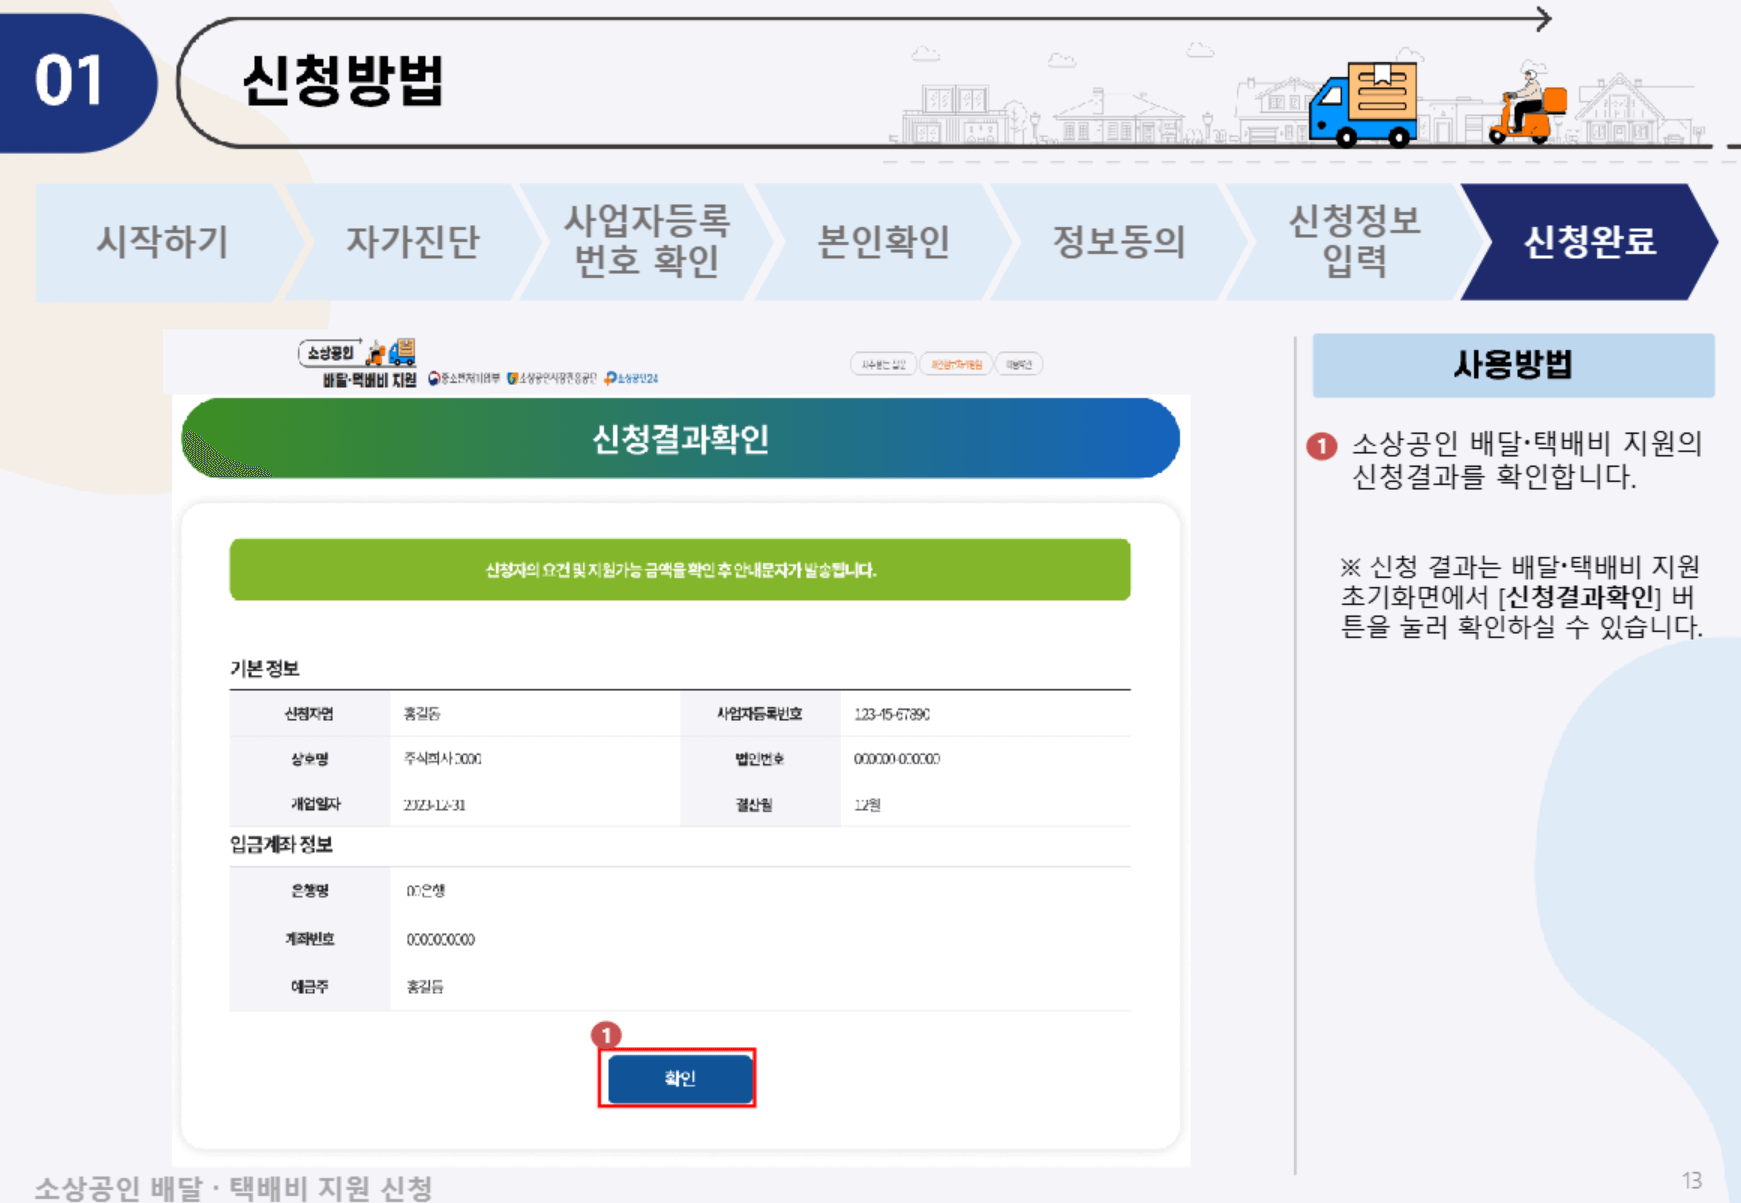Open the 자주묻는 질문 pill button

[x=884, y=363]
